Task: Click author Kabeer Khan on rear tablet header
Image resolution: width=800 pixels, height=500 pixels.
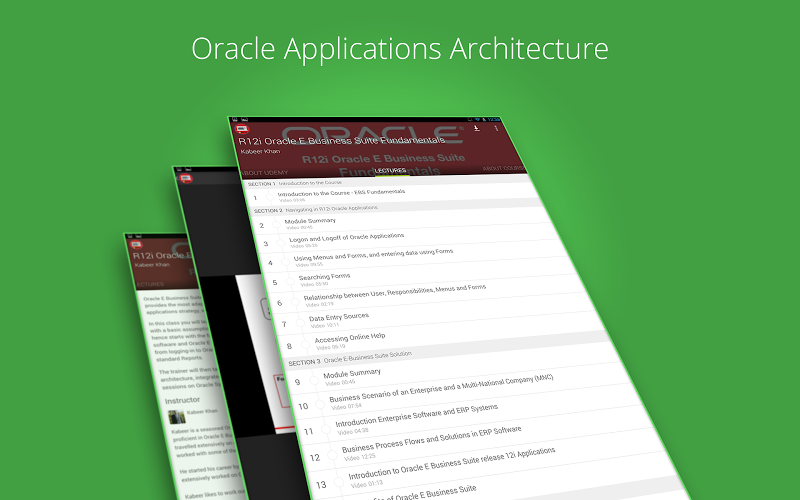Action: [x=152, y=265]
